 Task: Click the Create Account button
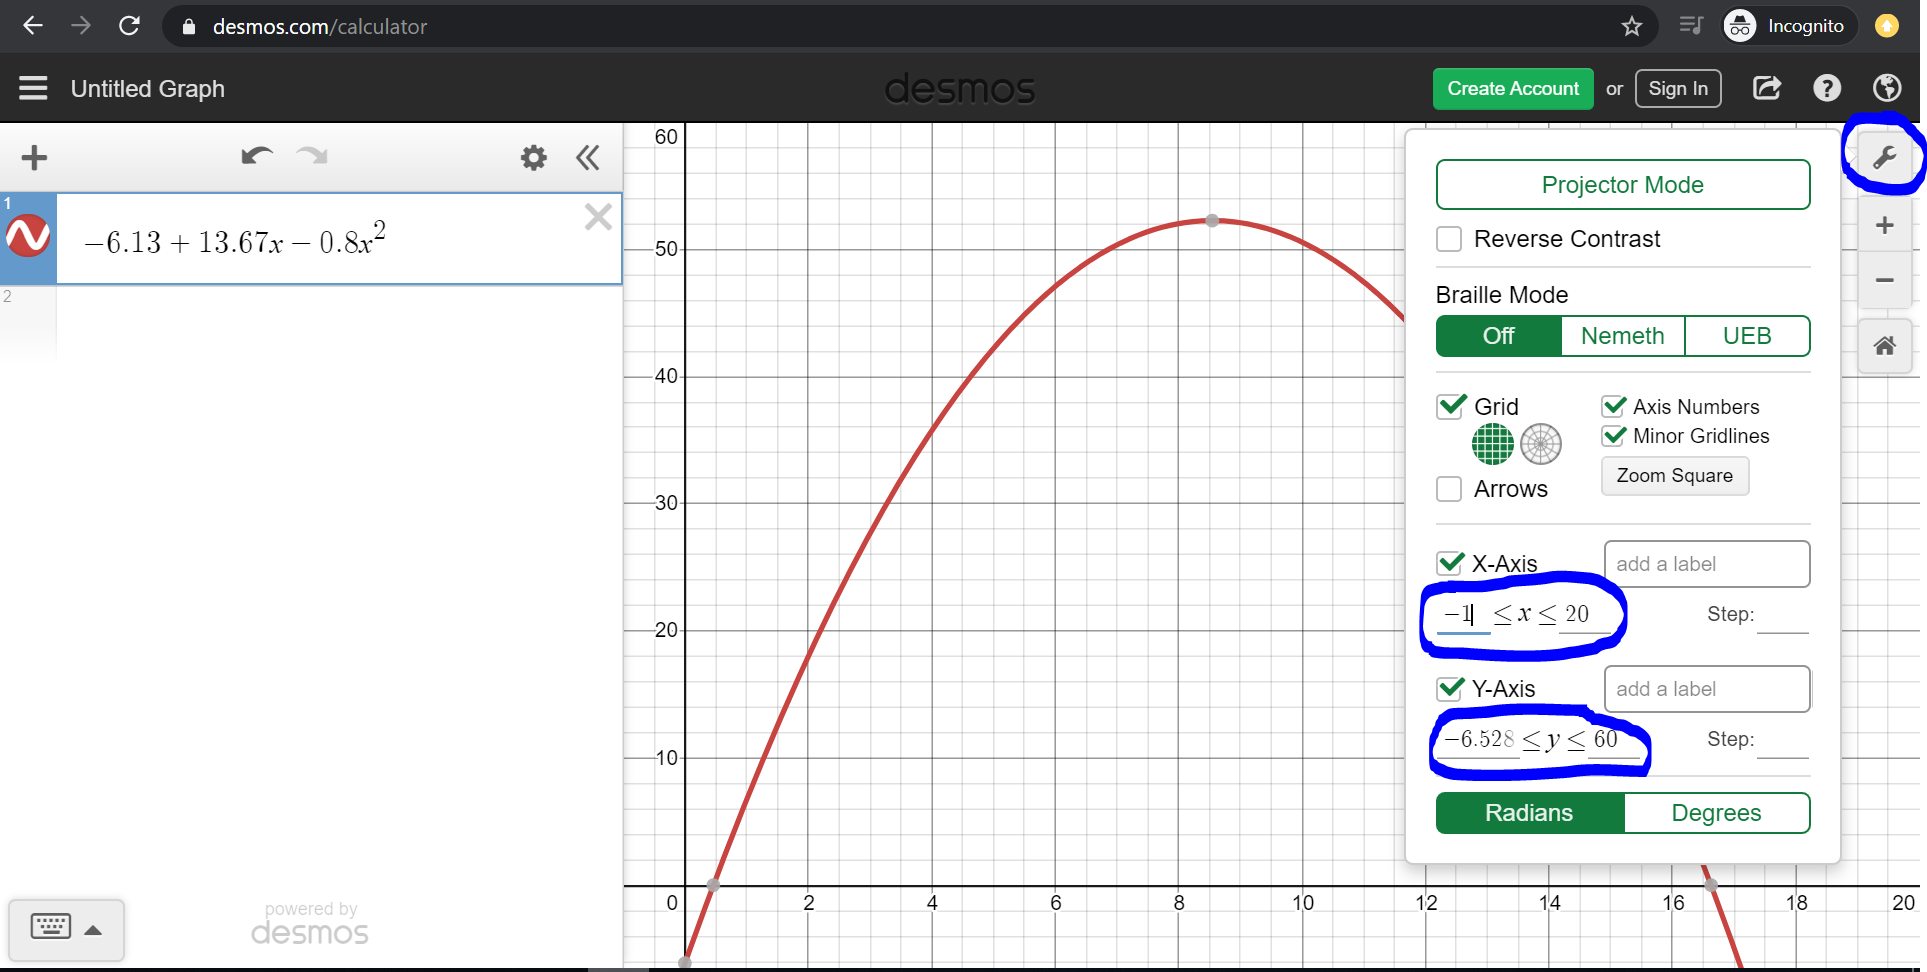[1512, 89]
